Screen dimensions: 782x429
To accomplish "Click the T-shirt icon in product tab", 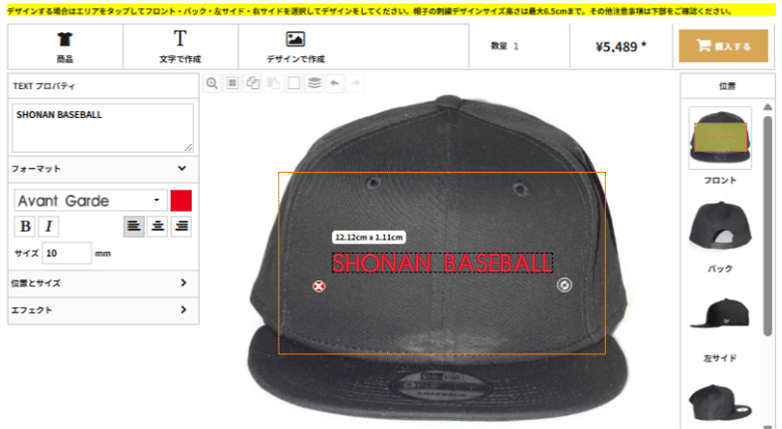I will (65, 39).
